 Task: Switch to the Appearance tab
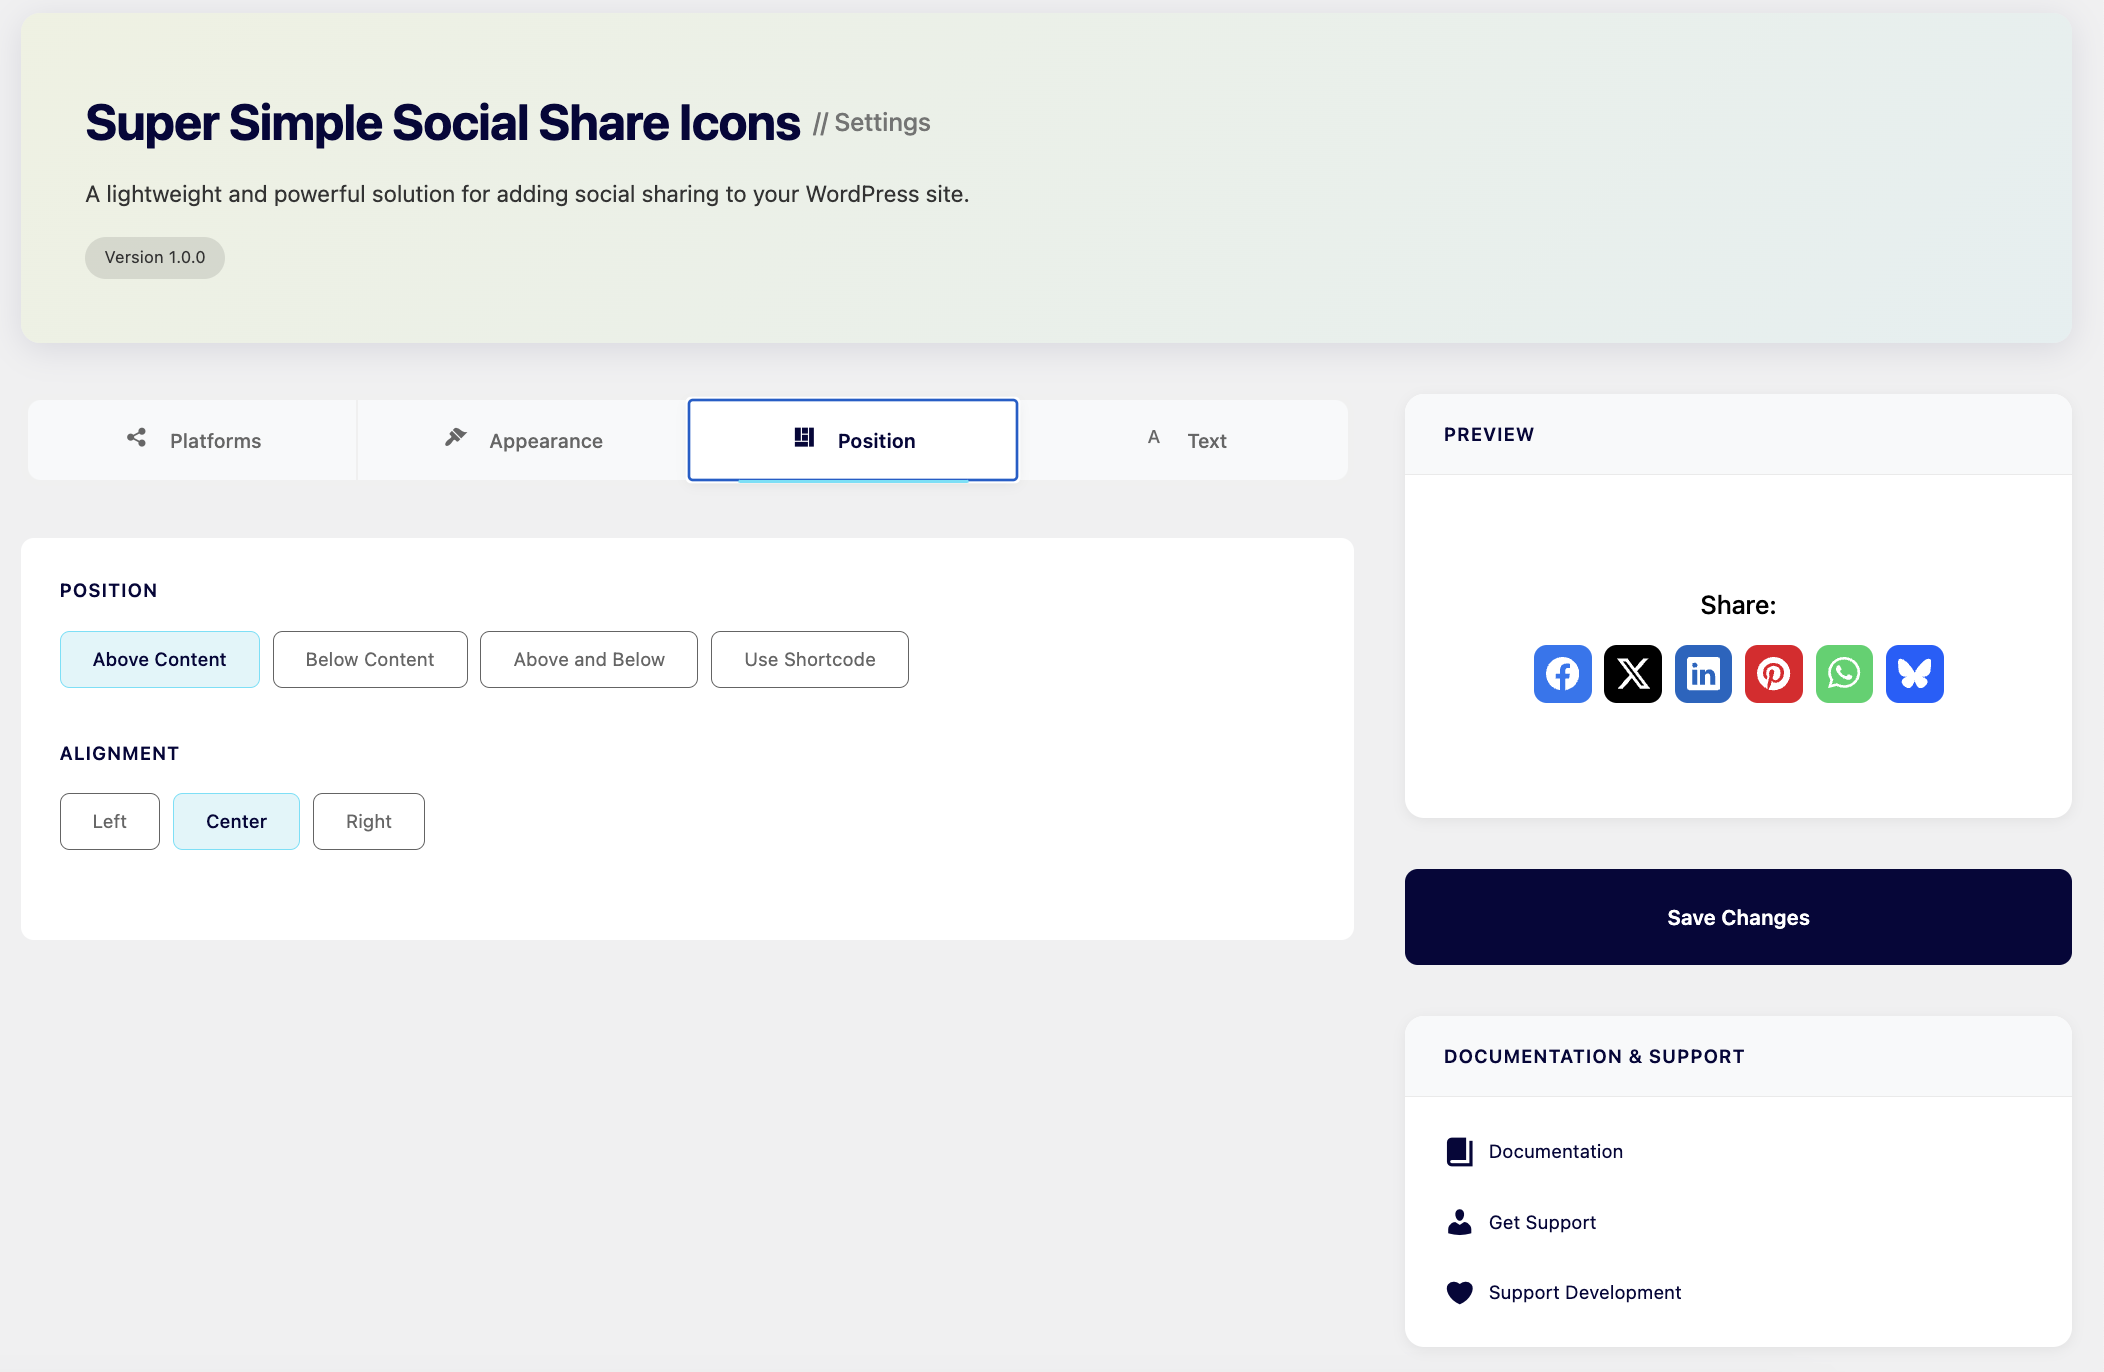(x=522, y=440)
